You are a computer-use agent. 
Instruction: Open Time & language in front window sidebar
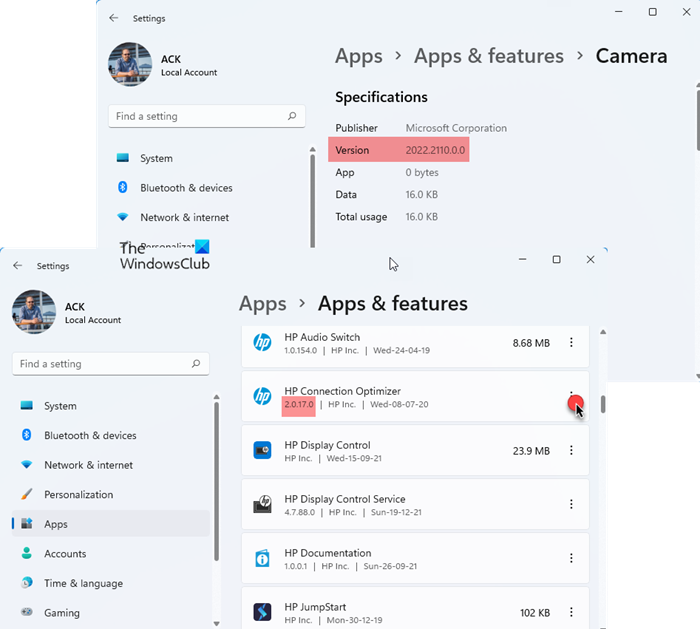(83, 583)
